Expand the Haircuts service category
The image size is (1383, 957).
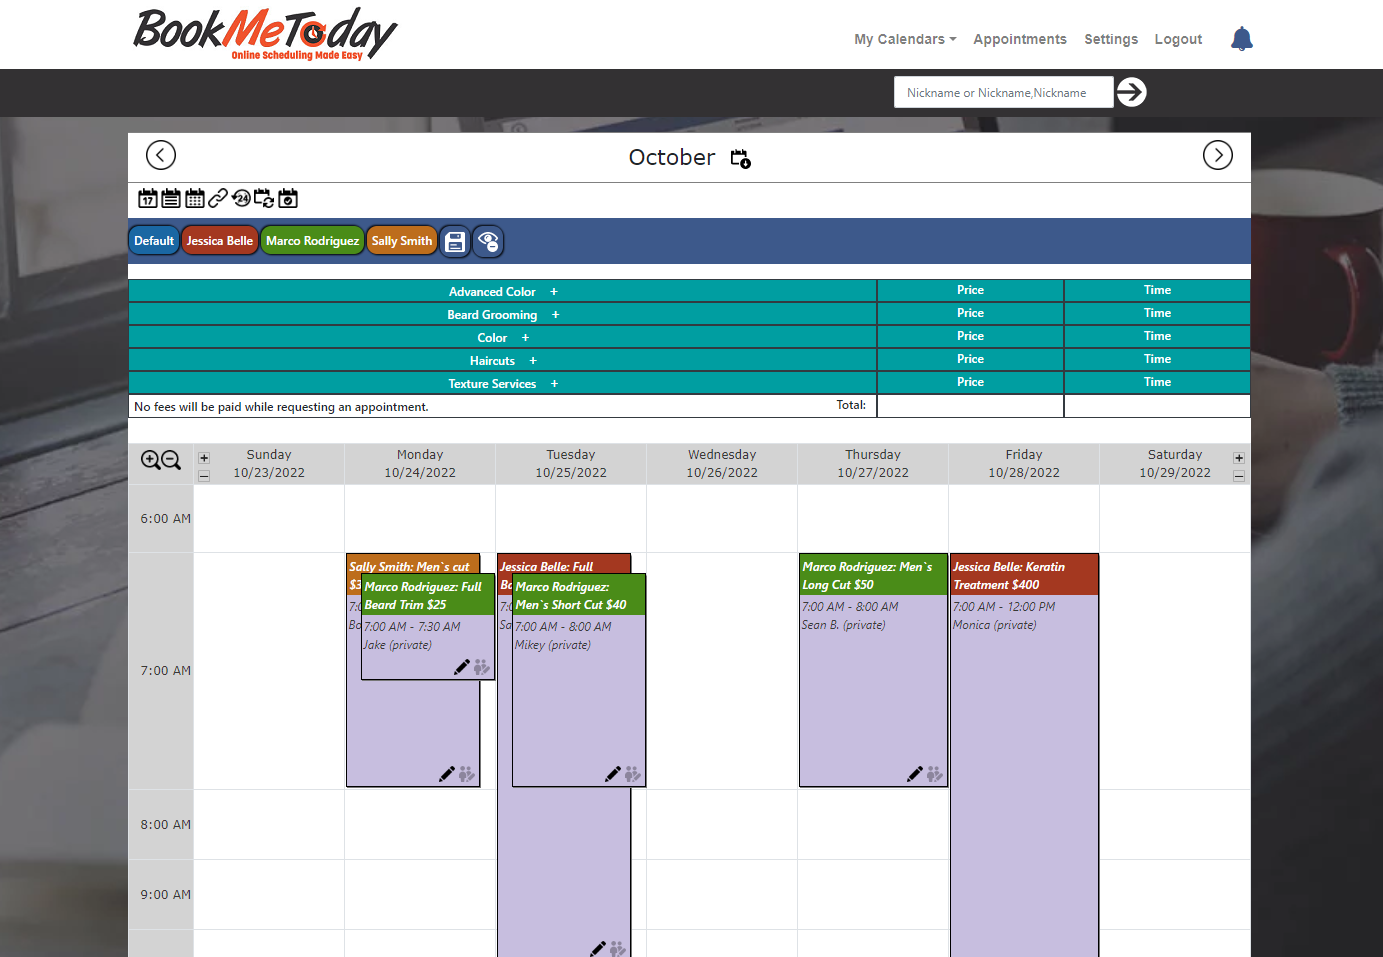[x=533, y=360]
